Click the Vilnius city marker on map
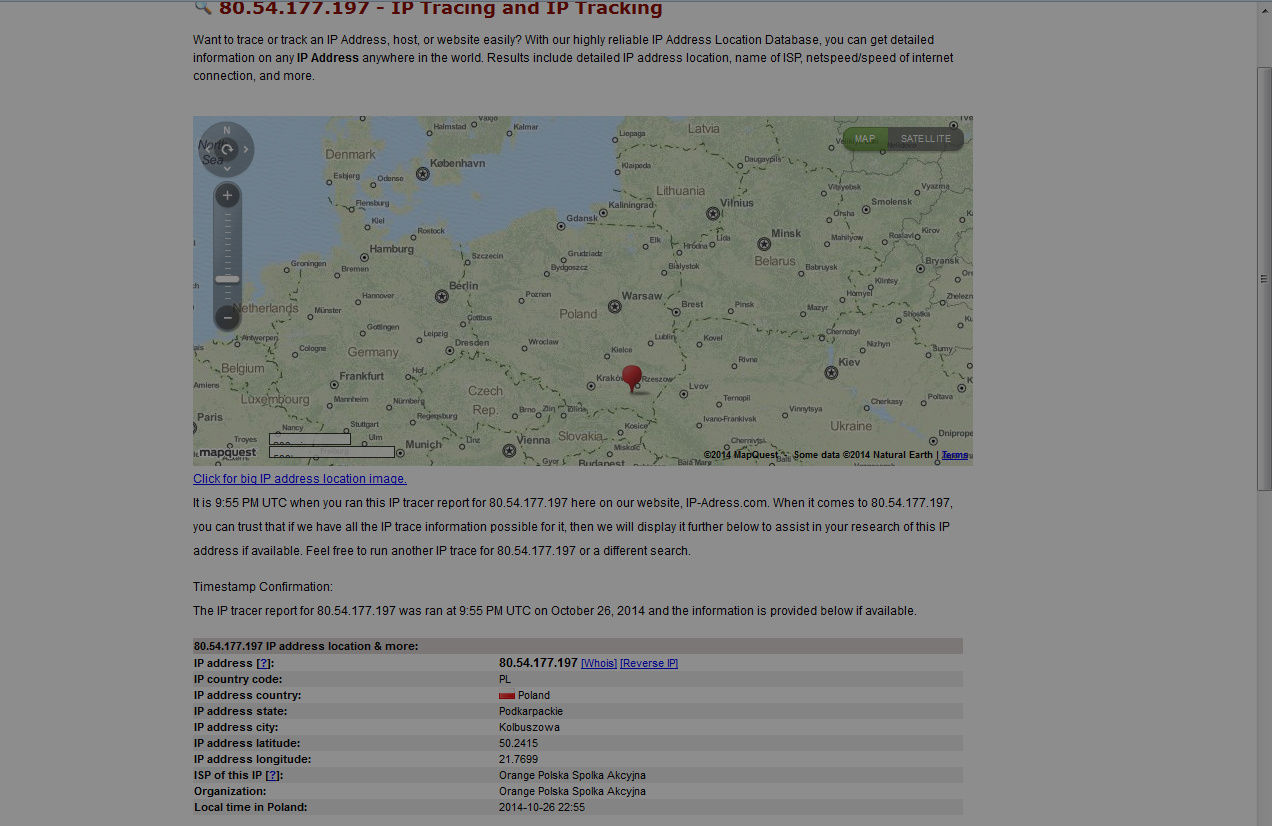Screen dimensions: 1272x826 [713, 213]
